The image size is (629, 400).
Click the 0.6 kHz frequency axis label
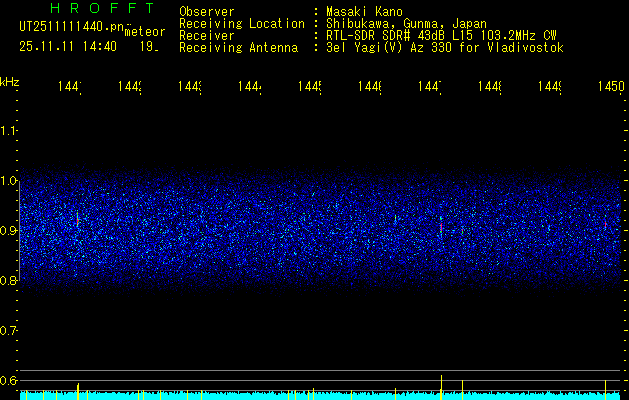point(8,380)
